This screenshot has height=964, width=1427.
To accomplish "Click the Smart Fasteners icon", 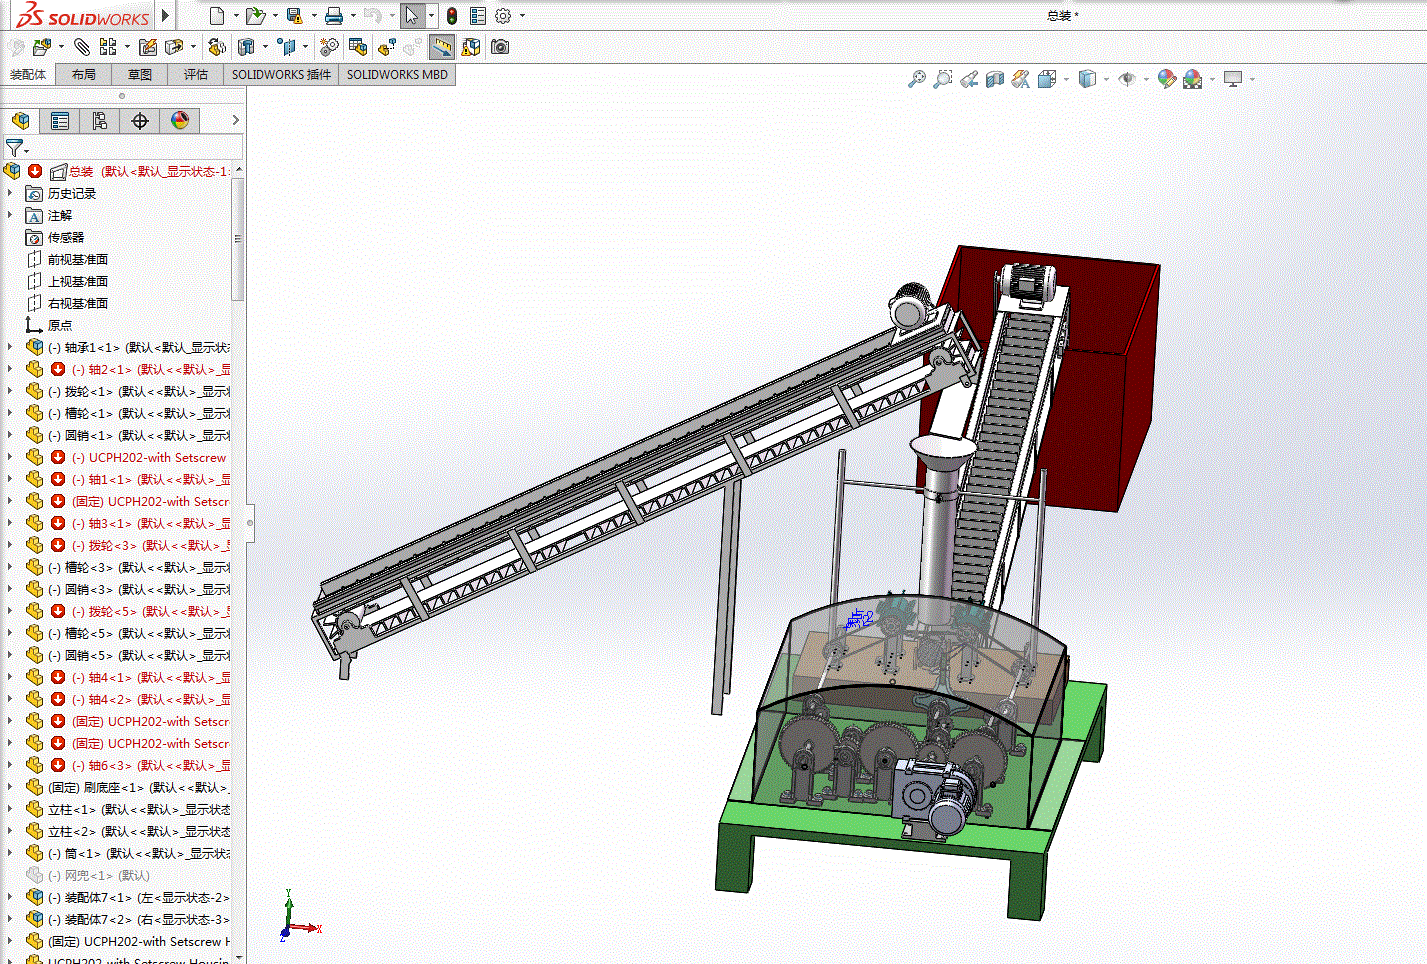I will pos(148,47).
